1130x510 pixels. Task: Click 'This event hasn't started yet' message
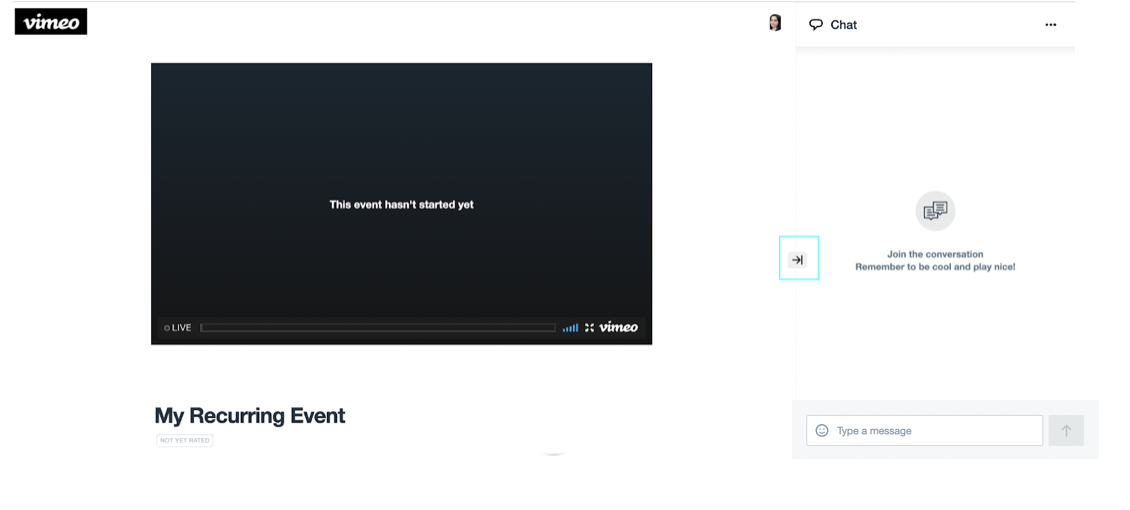click(401, 205)
